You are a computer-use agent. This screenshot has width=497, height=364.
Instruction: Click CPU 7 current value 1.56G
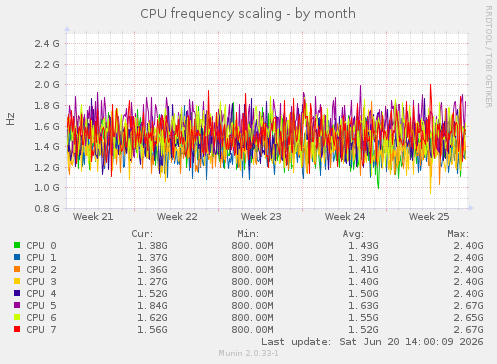(152, 330)
